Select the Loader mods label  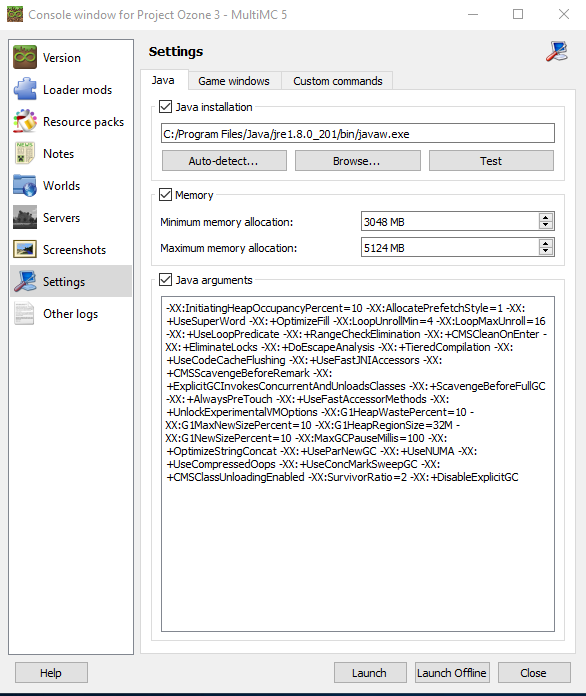(77, 90)
